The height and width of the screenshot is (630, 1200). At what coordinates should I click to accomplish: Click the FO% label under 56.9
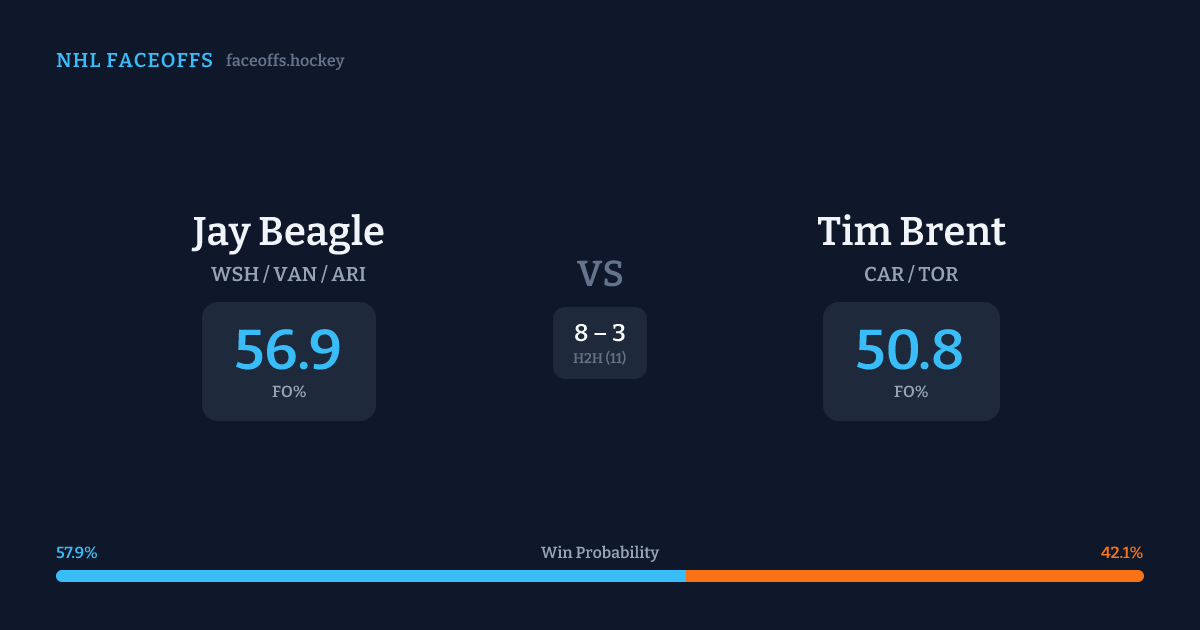pos(289,392)
